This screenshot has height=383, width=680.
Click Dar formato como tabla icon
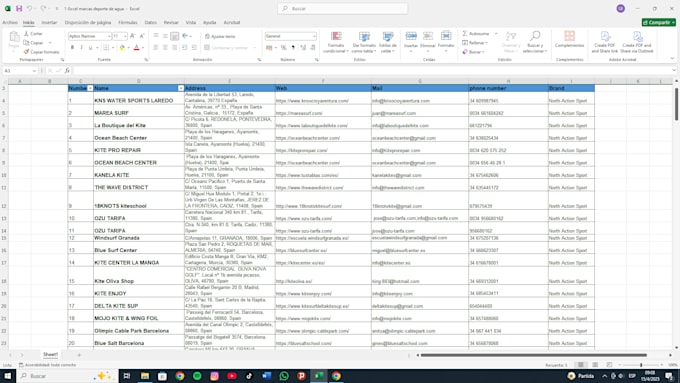[364, 36]
